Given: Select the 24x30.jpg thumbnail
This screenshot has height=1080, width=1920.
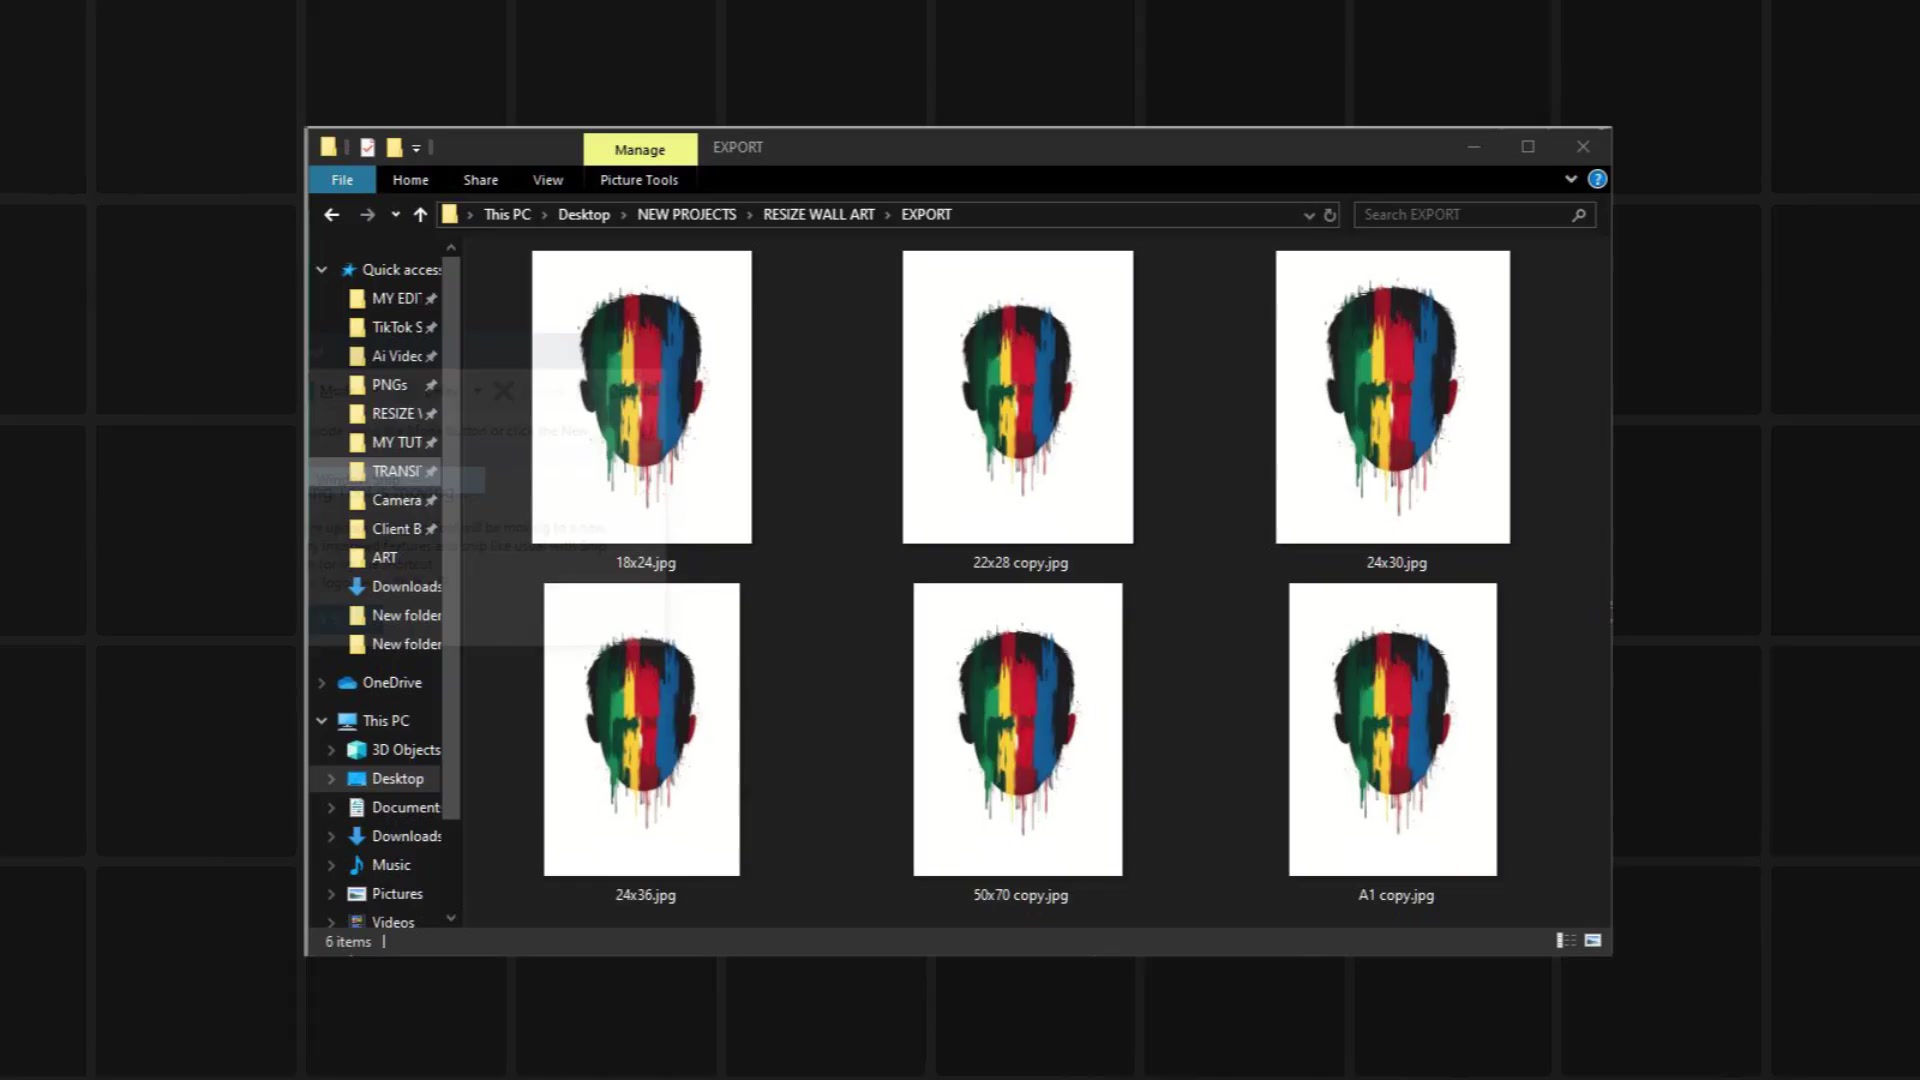Looking at the screenshot, I should coord(1392,396).
